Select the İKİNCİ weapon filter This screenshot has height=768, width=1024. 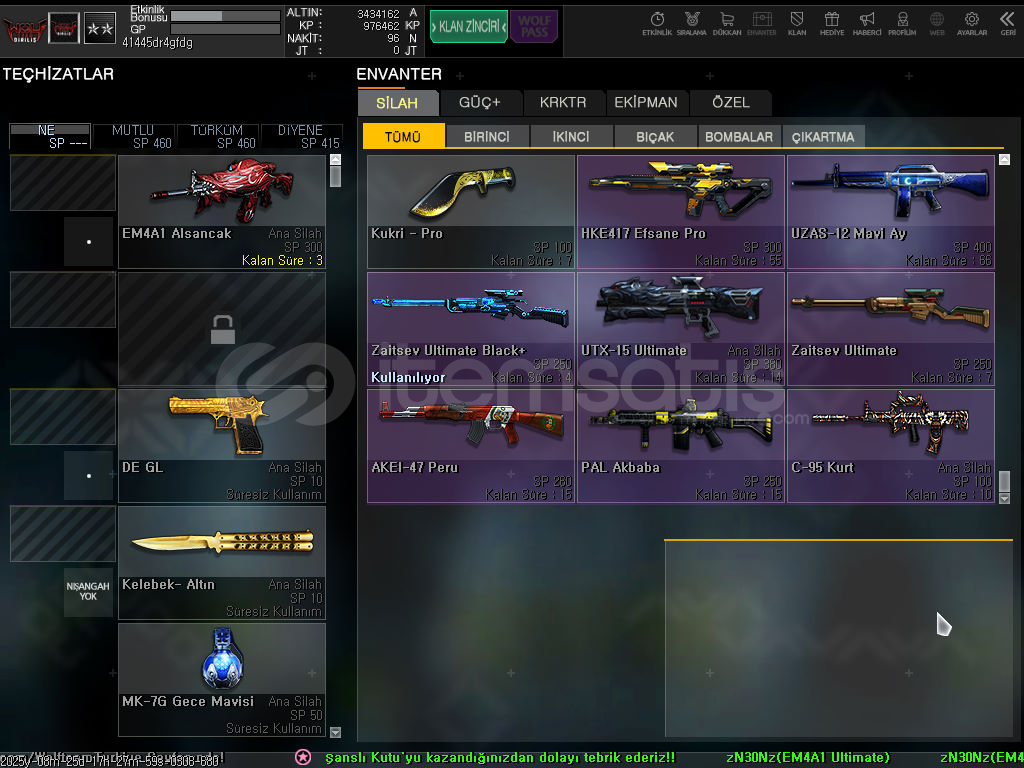[x=571, y=136]
